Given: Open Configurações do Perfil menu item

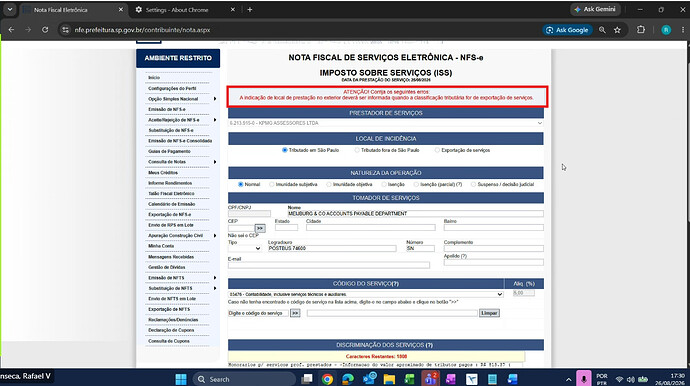Looking at the screenshot, I should [x=172, y=88].
